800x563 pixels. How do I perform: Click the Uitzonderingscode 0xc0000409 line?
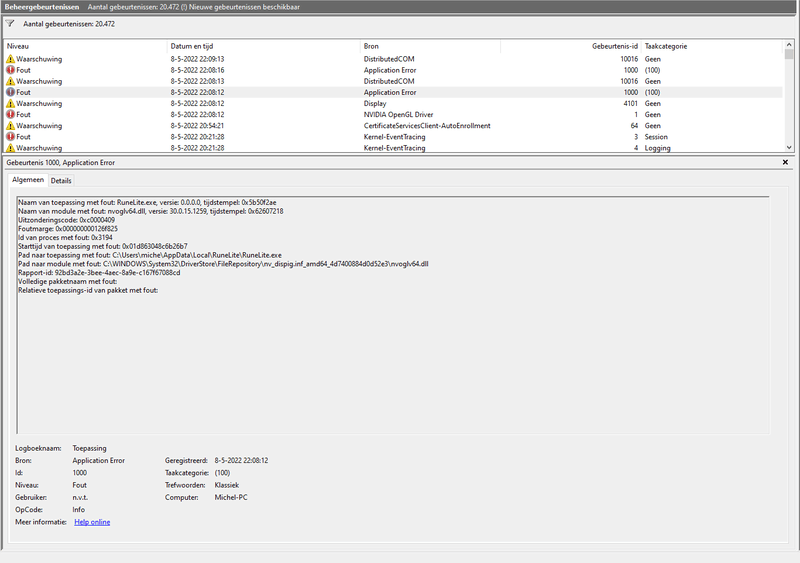pyautogui.click(x=66, y=220)
